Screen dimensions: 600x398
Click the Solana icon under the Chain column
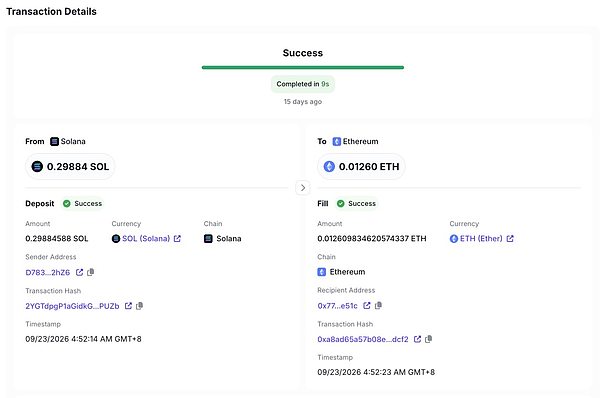208,239
